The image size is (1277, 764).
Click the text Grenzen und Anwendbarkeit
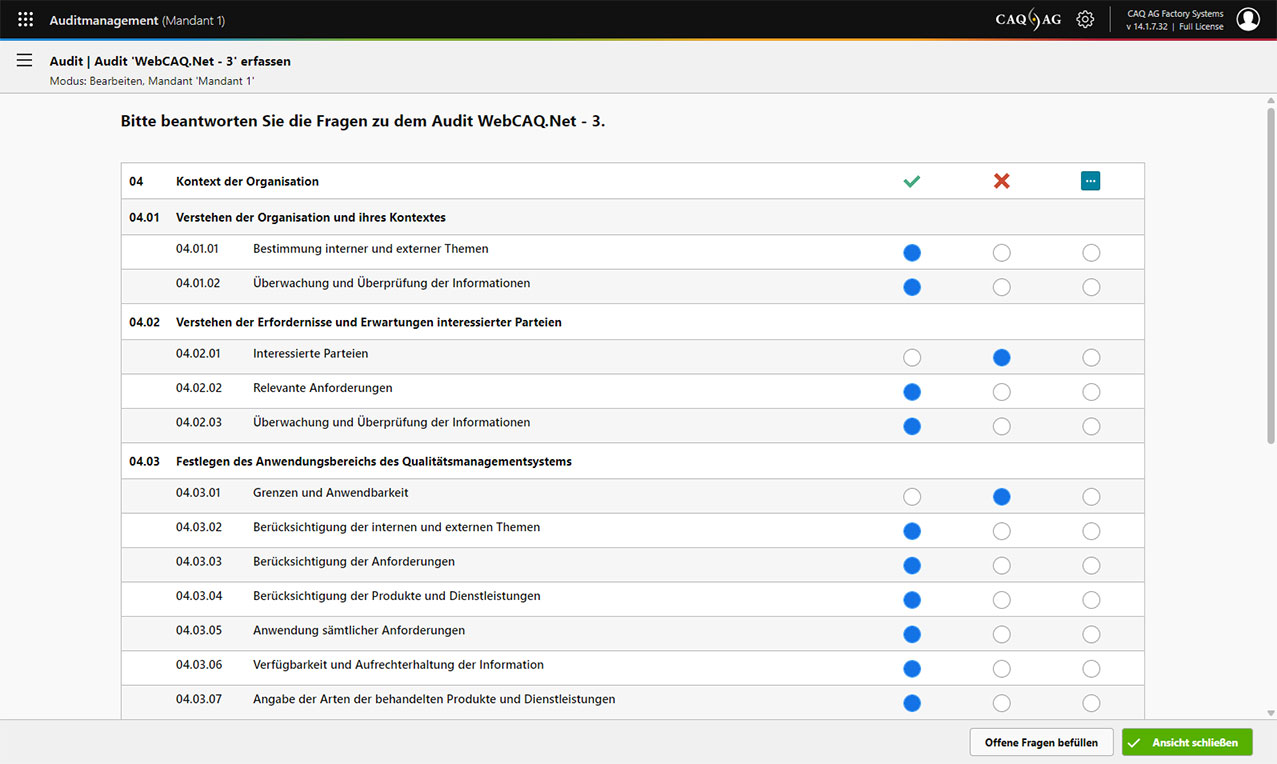(331, 492)
